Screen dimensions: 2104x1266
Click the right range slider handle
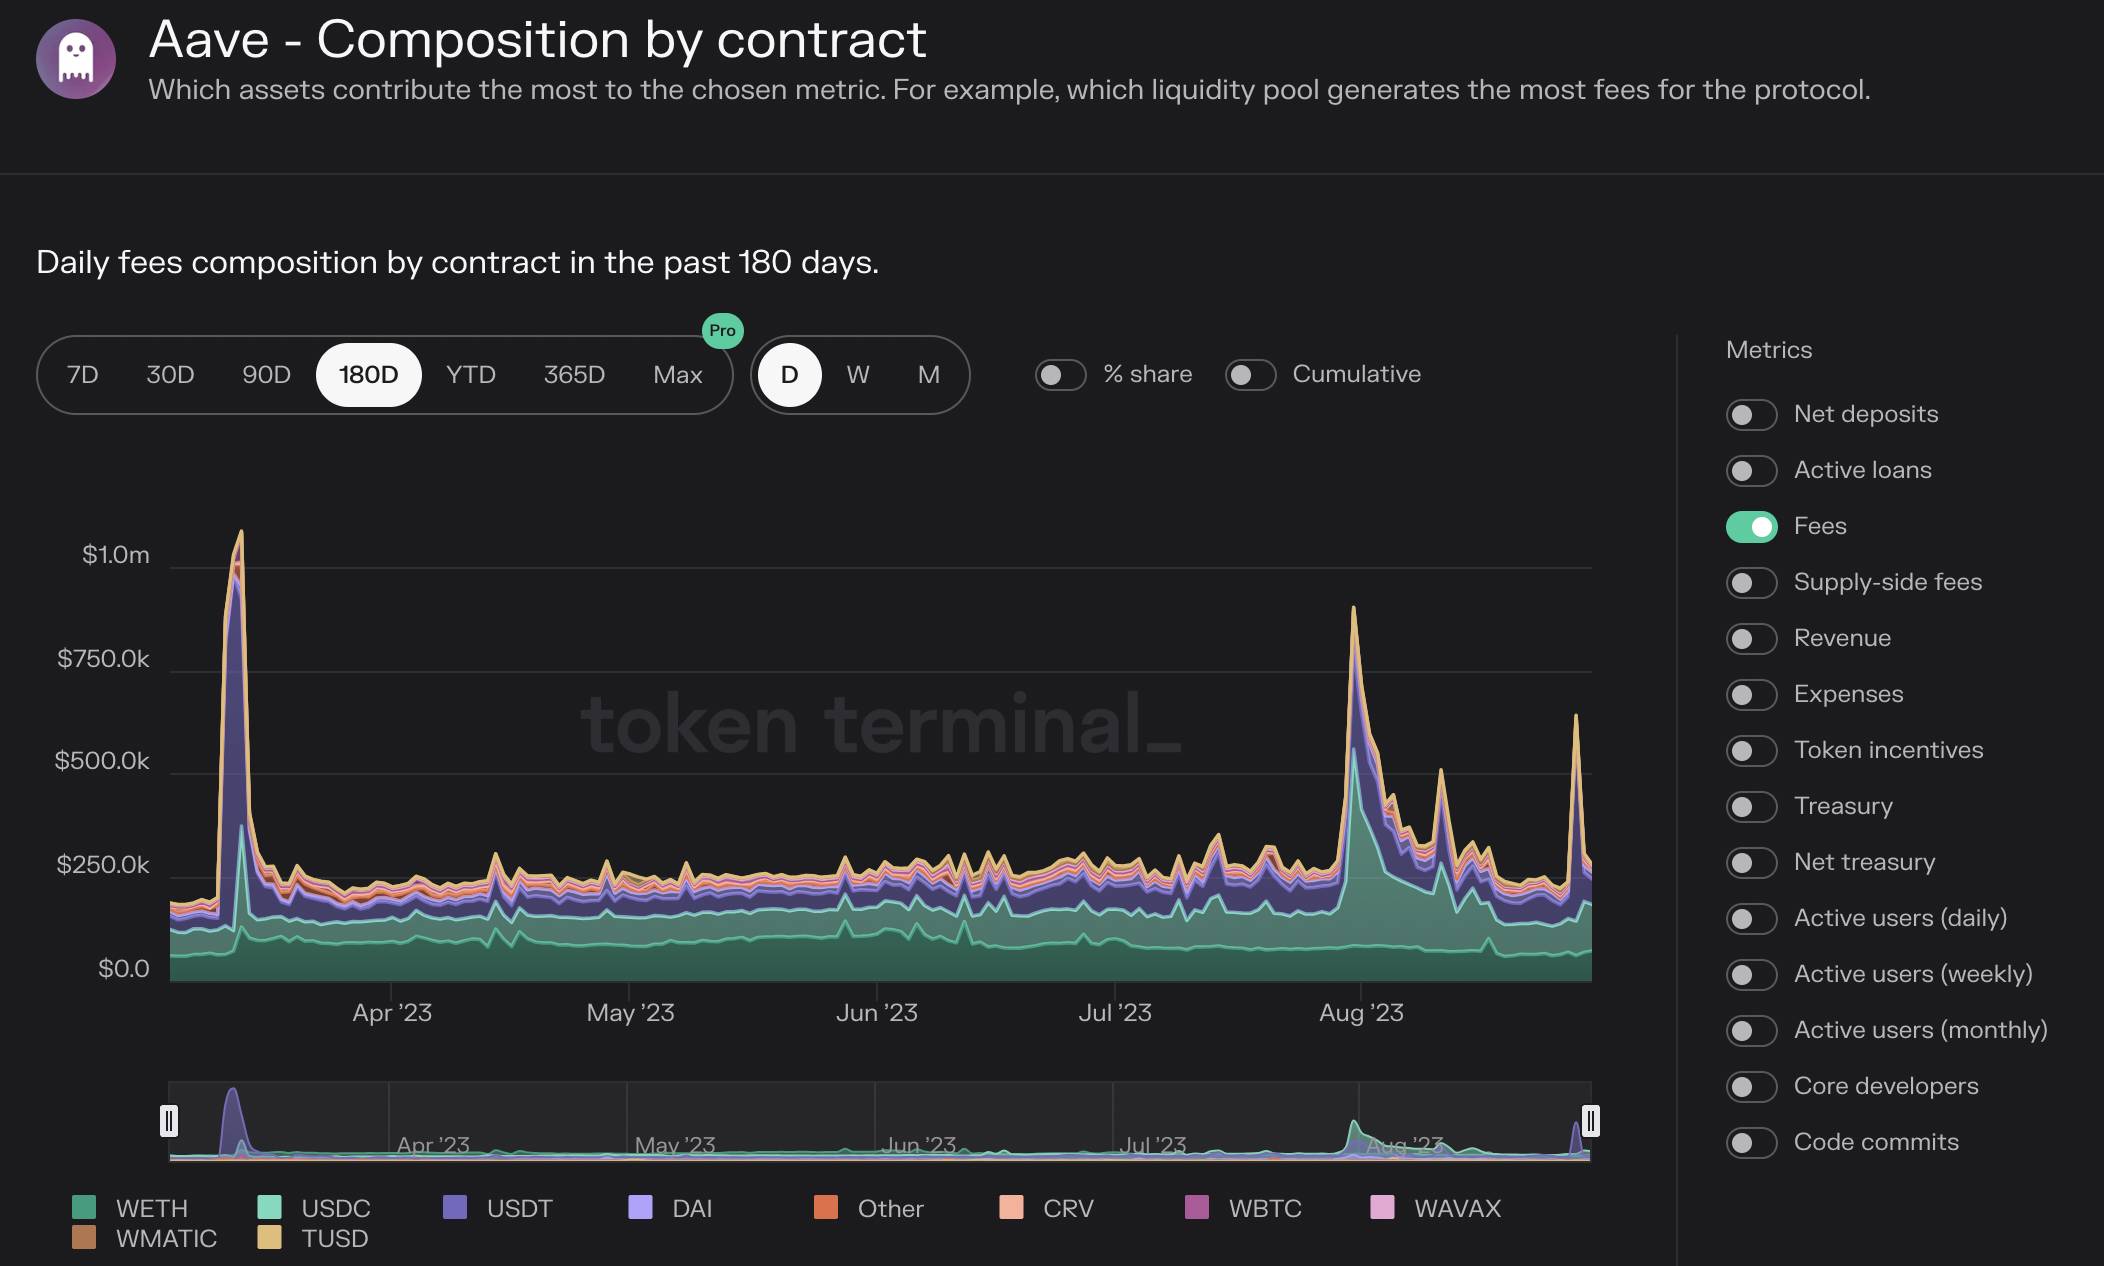pyautogui.click(x=1590, y=1121)
